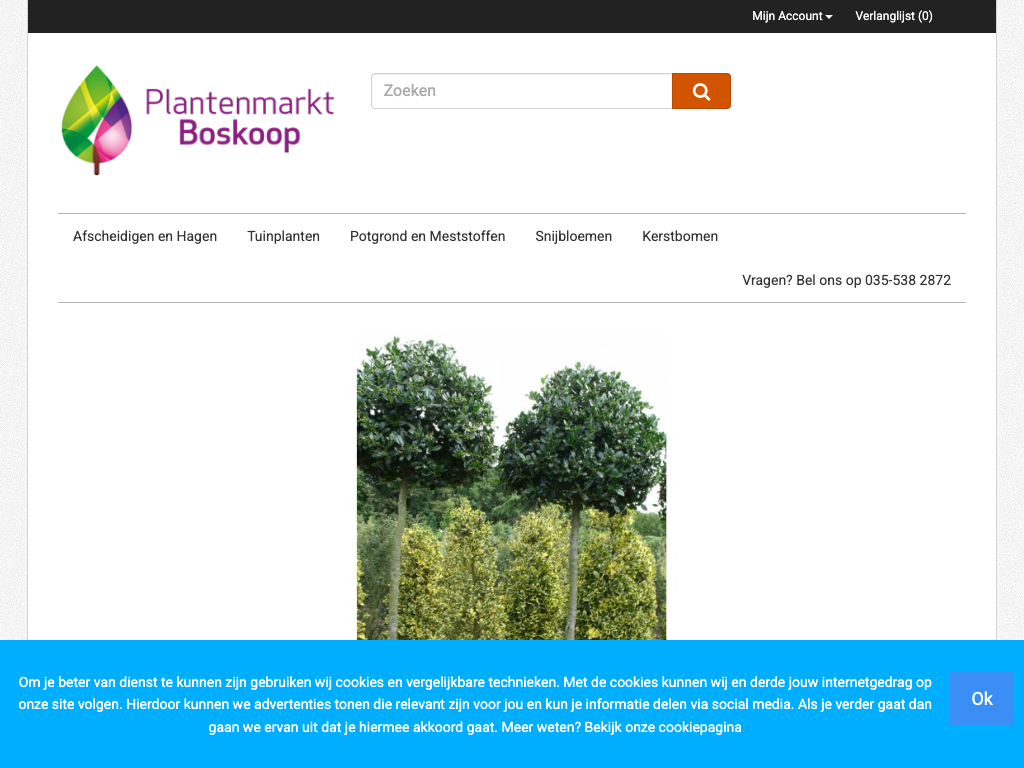This screenshot has height=768, width=1024.
Task: Click the topiary trees product image
Action: pos(511,487)
